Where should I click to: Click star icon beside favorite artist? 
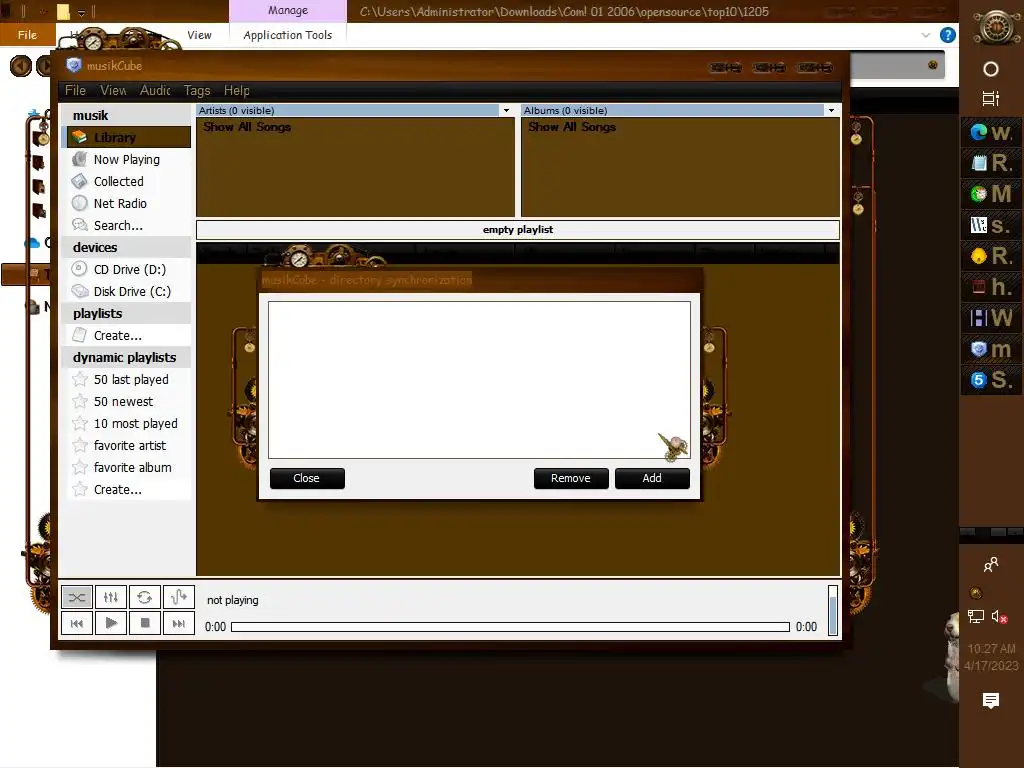tap(80, 445)
